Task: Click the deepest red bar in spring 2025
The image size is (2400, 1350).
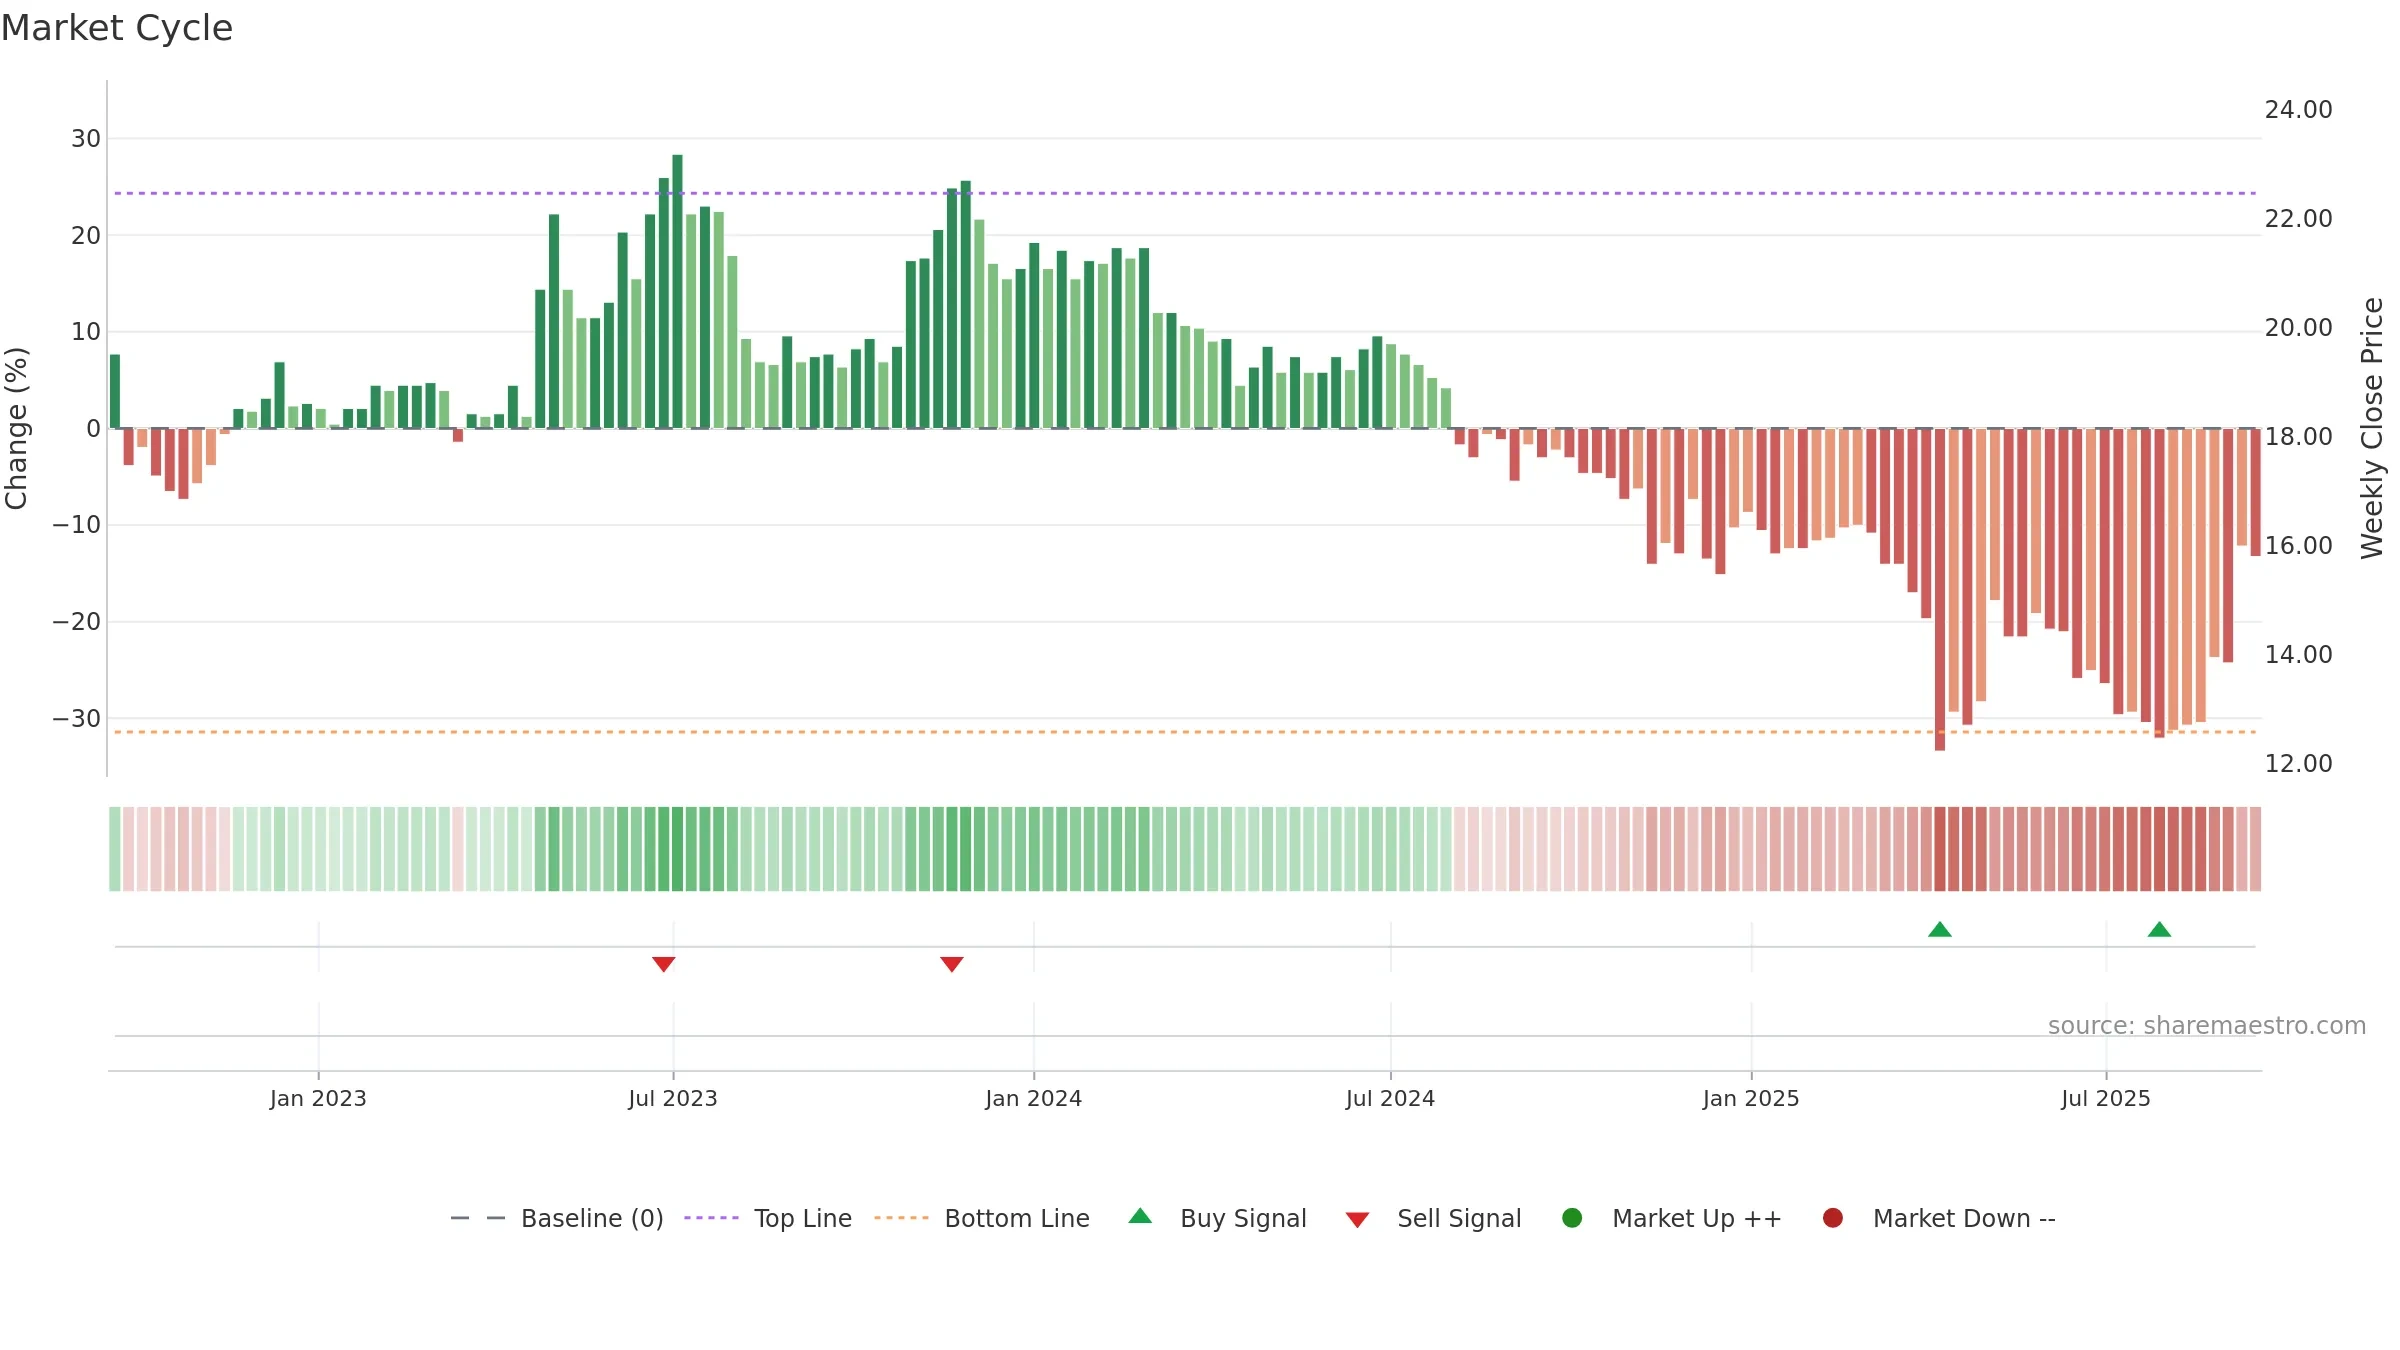Action: click(x=1940, y=590)
